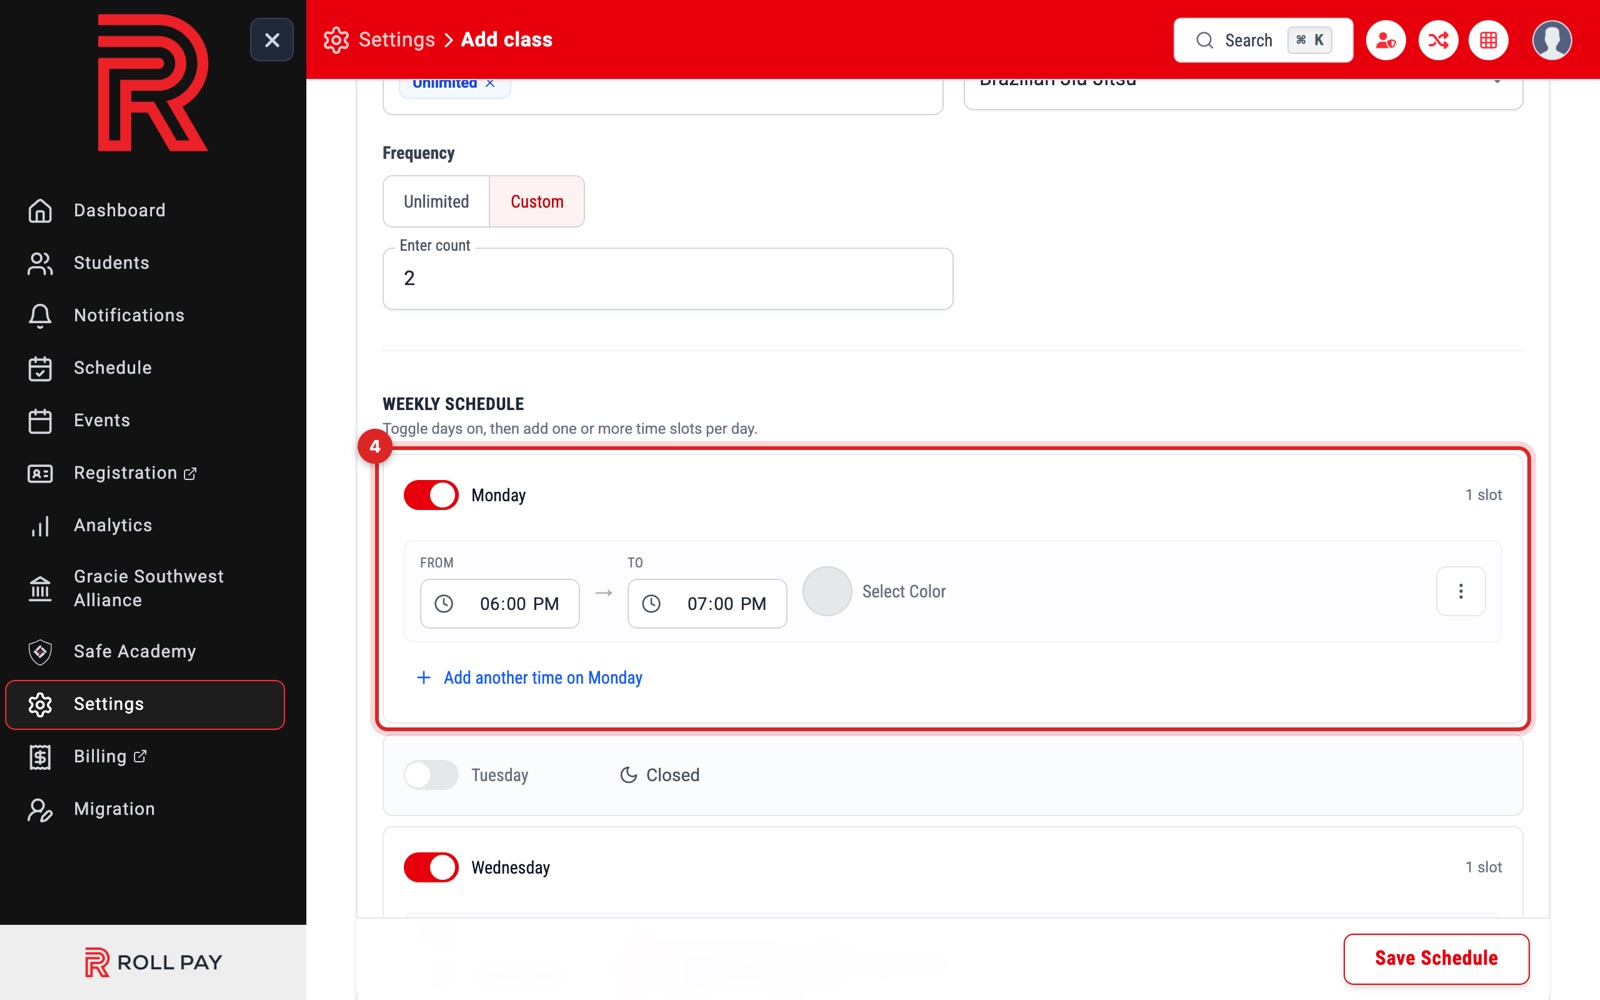Click the Settings gear icon in sidebar
Screen dimensions: 1600x1000
click(40, 704)
